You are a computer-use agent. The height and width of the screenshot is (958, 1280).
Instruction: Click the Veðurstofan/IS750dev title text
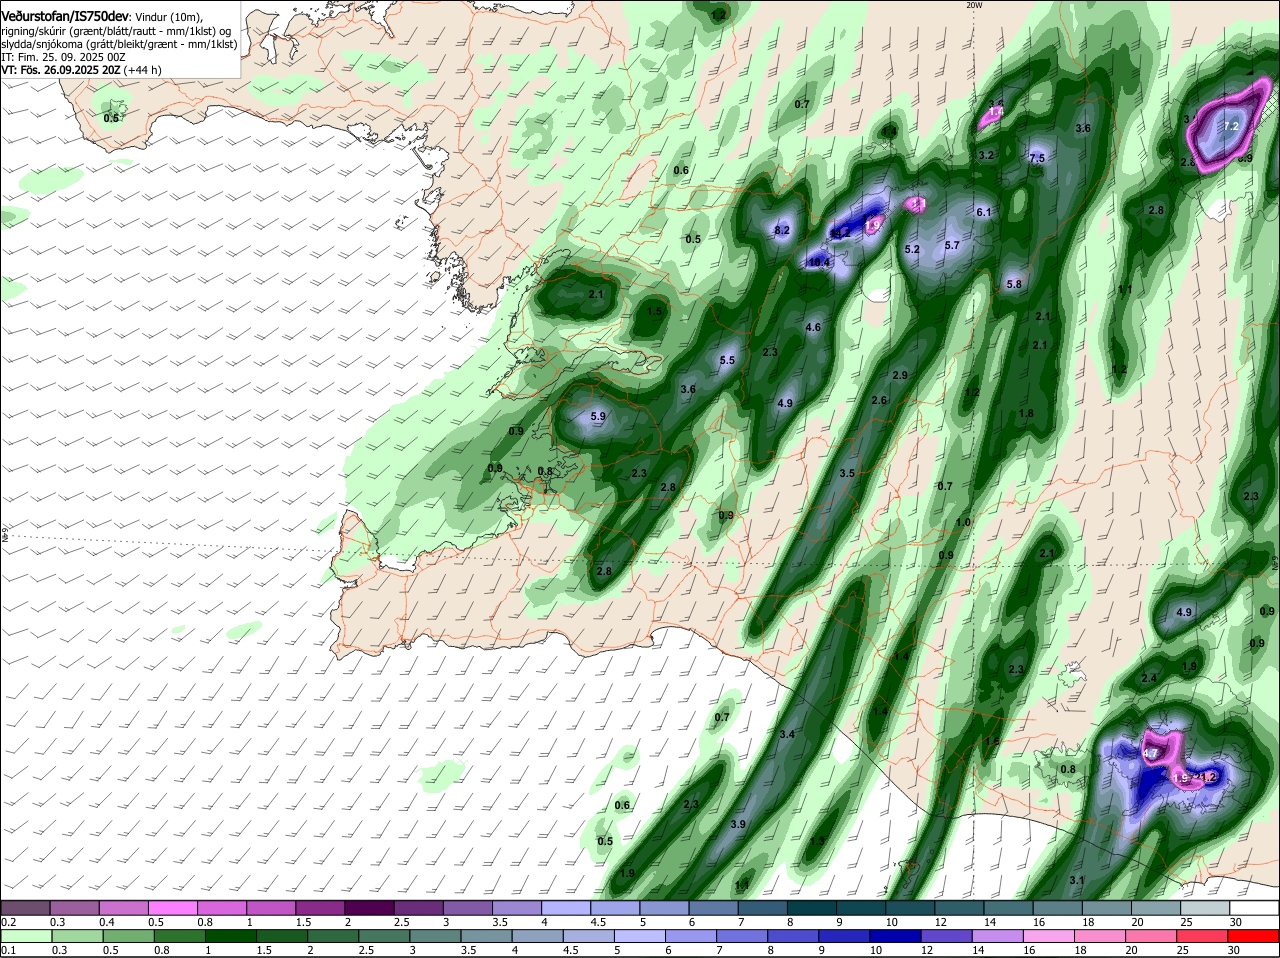(65, 16)
